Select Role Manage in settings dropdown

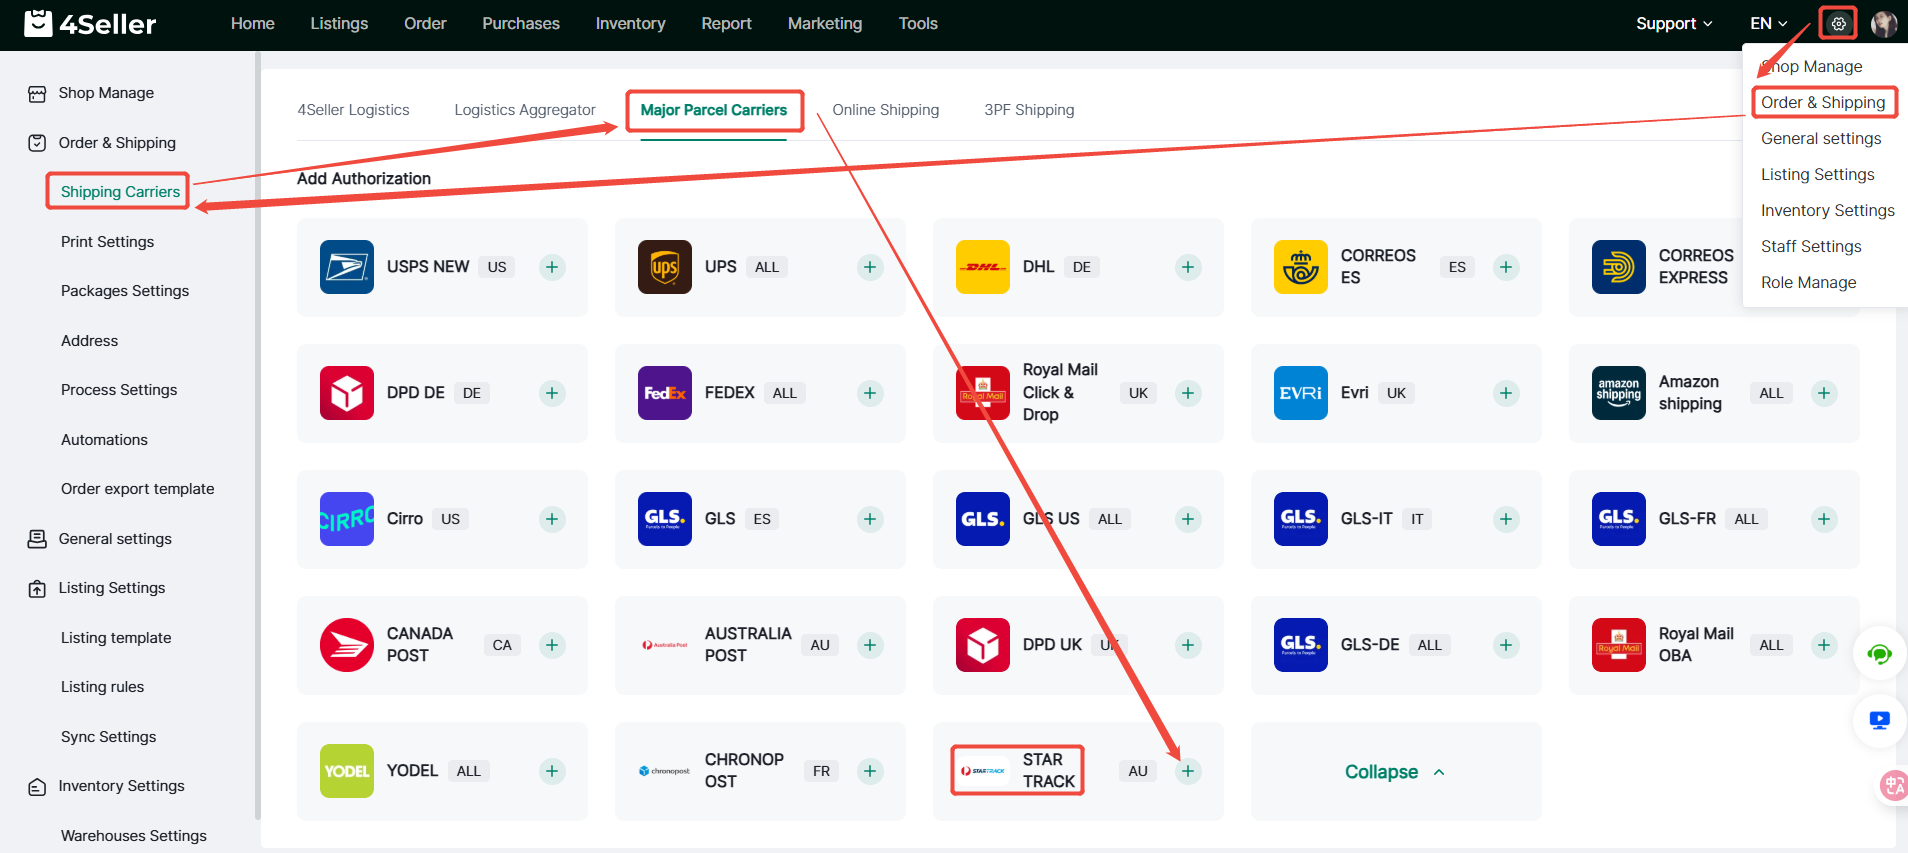pos(1808,282)
